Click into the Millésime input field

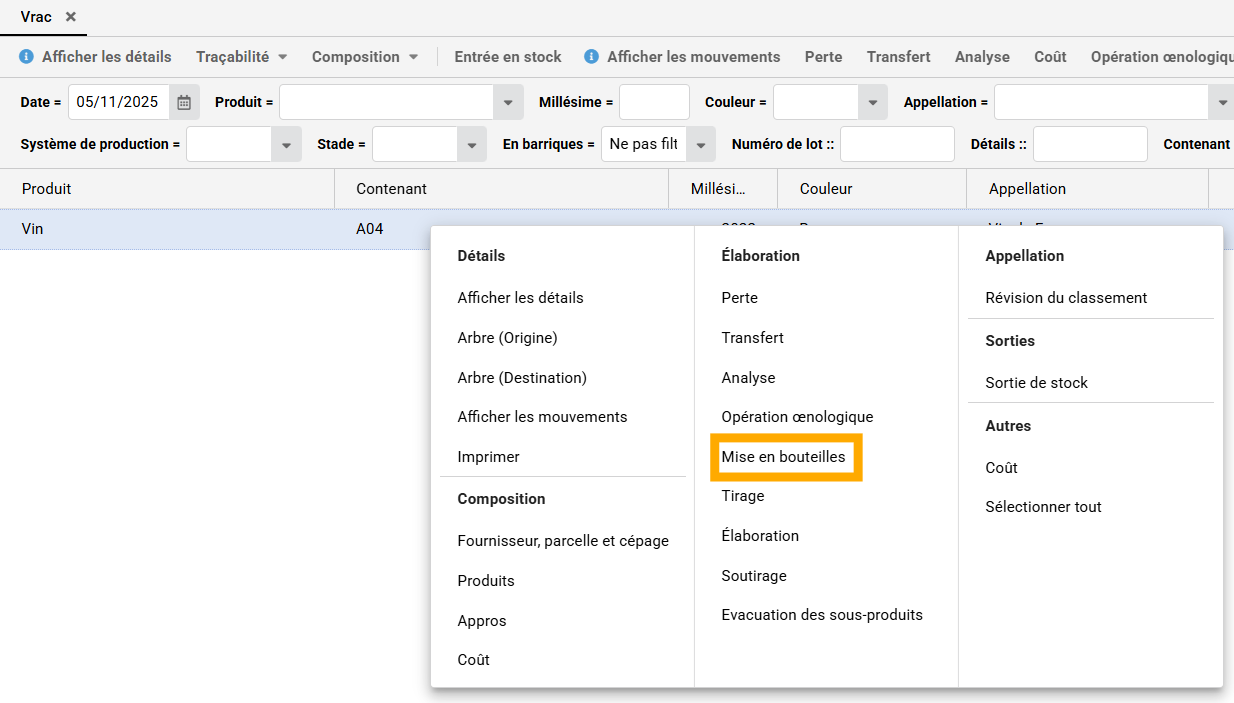tap(654, 102)
